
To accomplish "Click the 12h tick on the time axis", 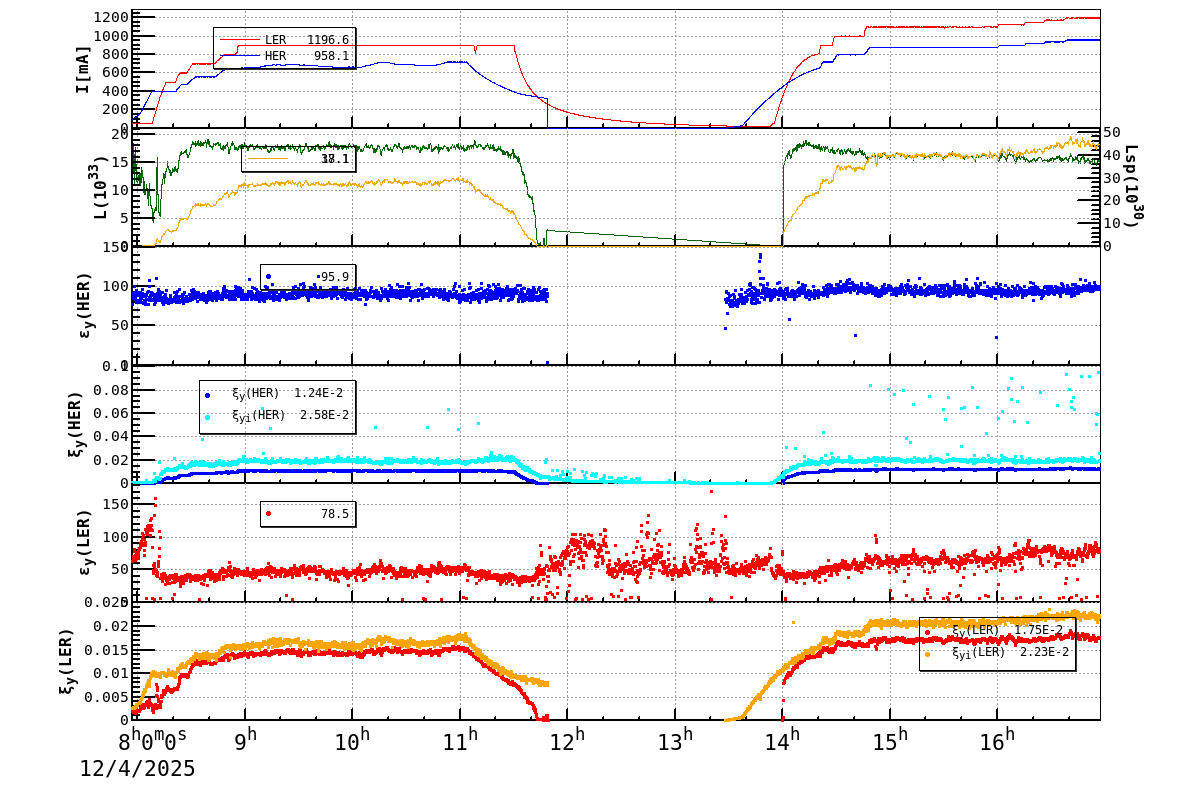I will click(x=565, y=736).
